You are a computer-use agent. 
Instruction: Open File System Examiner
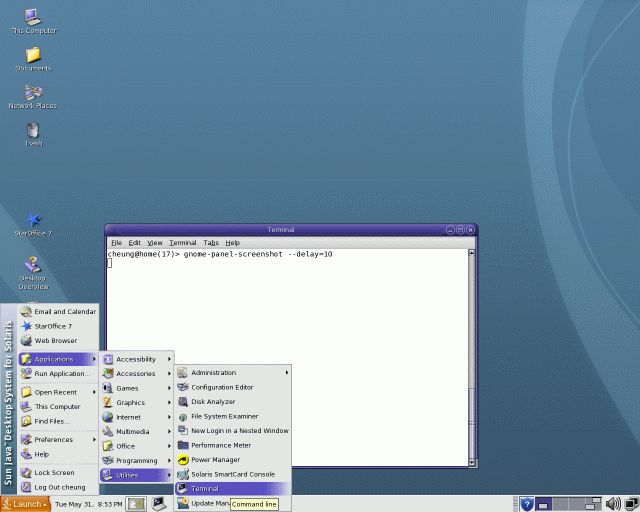click(233, 416)
